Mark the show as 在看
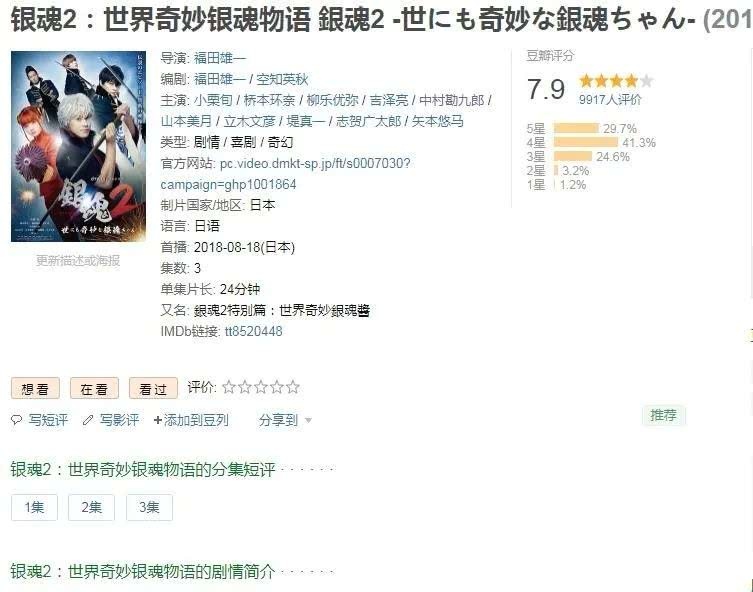This screenshot has width=753, height=592. pyautogui.click(x=95, y=388)
